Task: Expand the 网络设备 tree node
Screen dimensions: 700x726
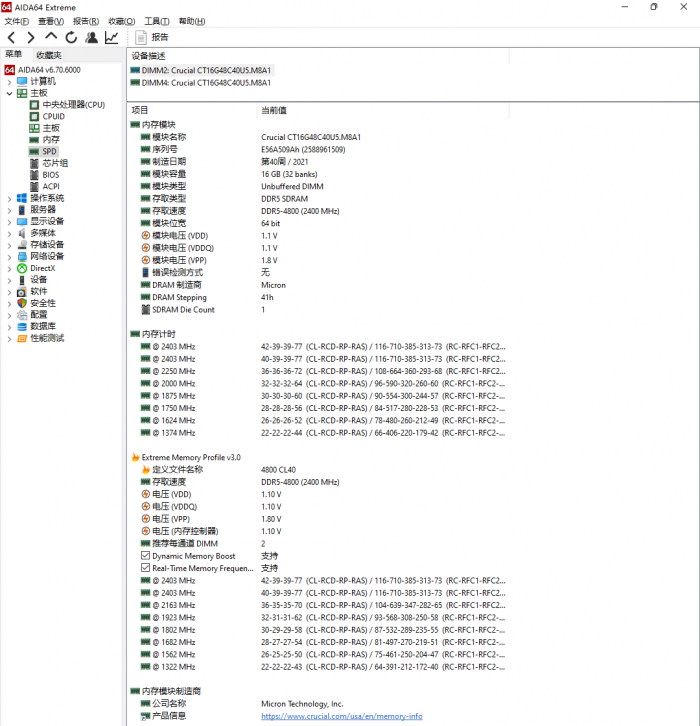Action: tap(9, 257)
